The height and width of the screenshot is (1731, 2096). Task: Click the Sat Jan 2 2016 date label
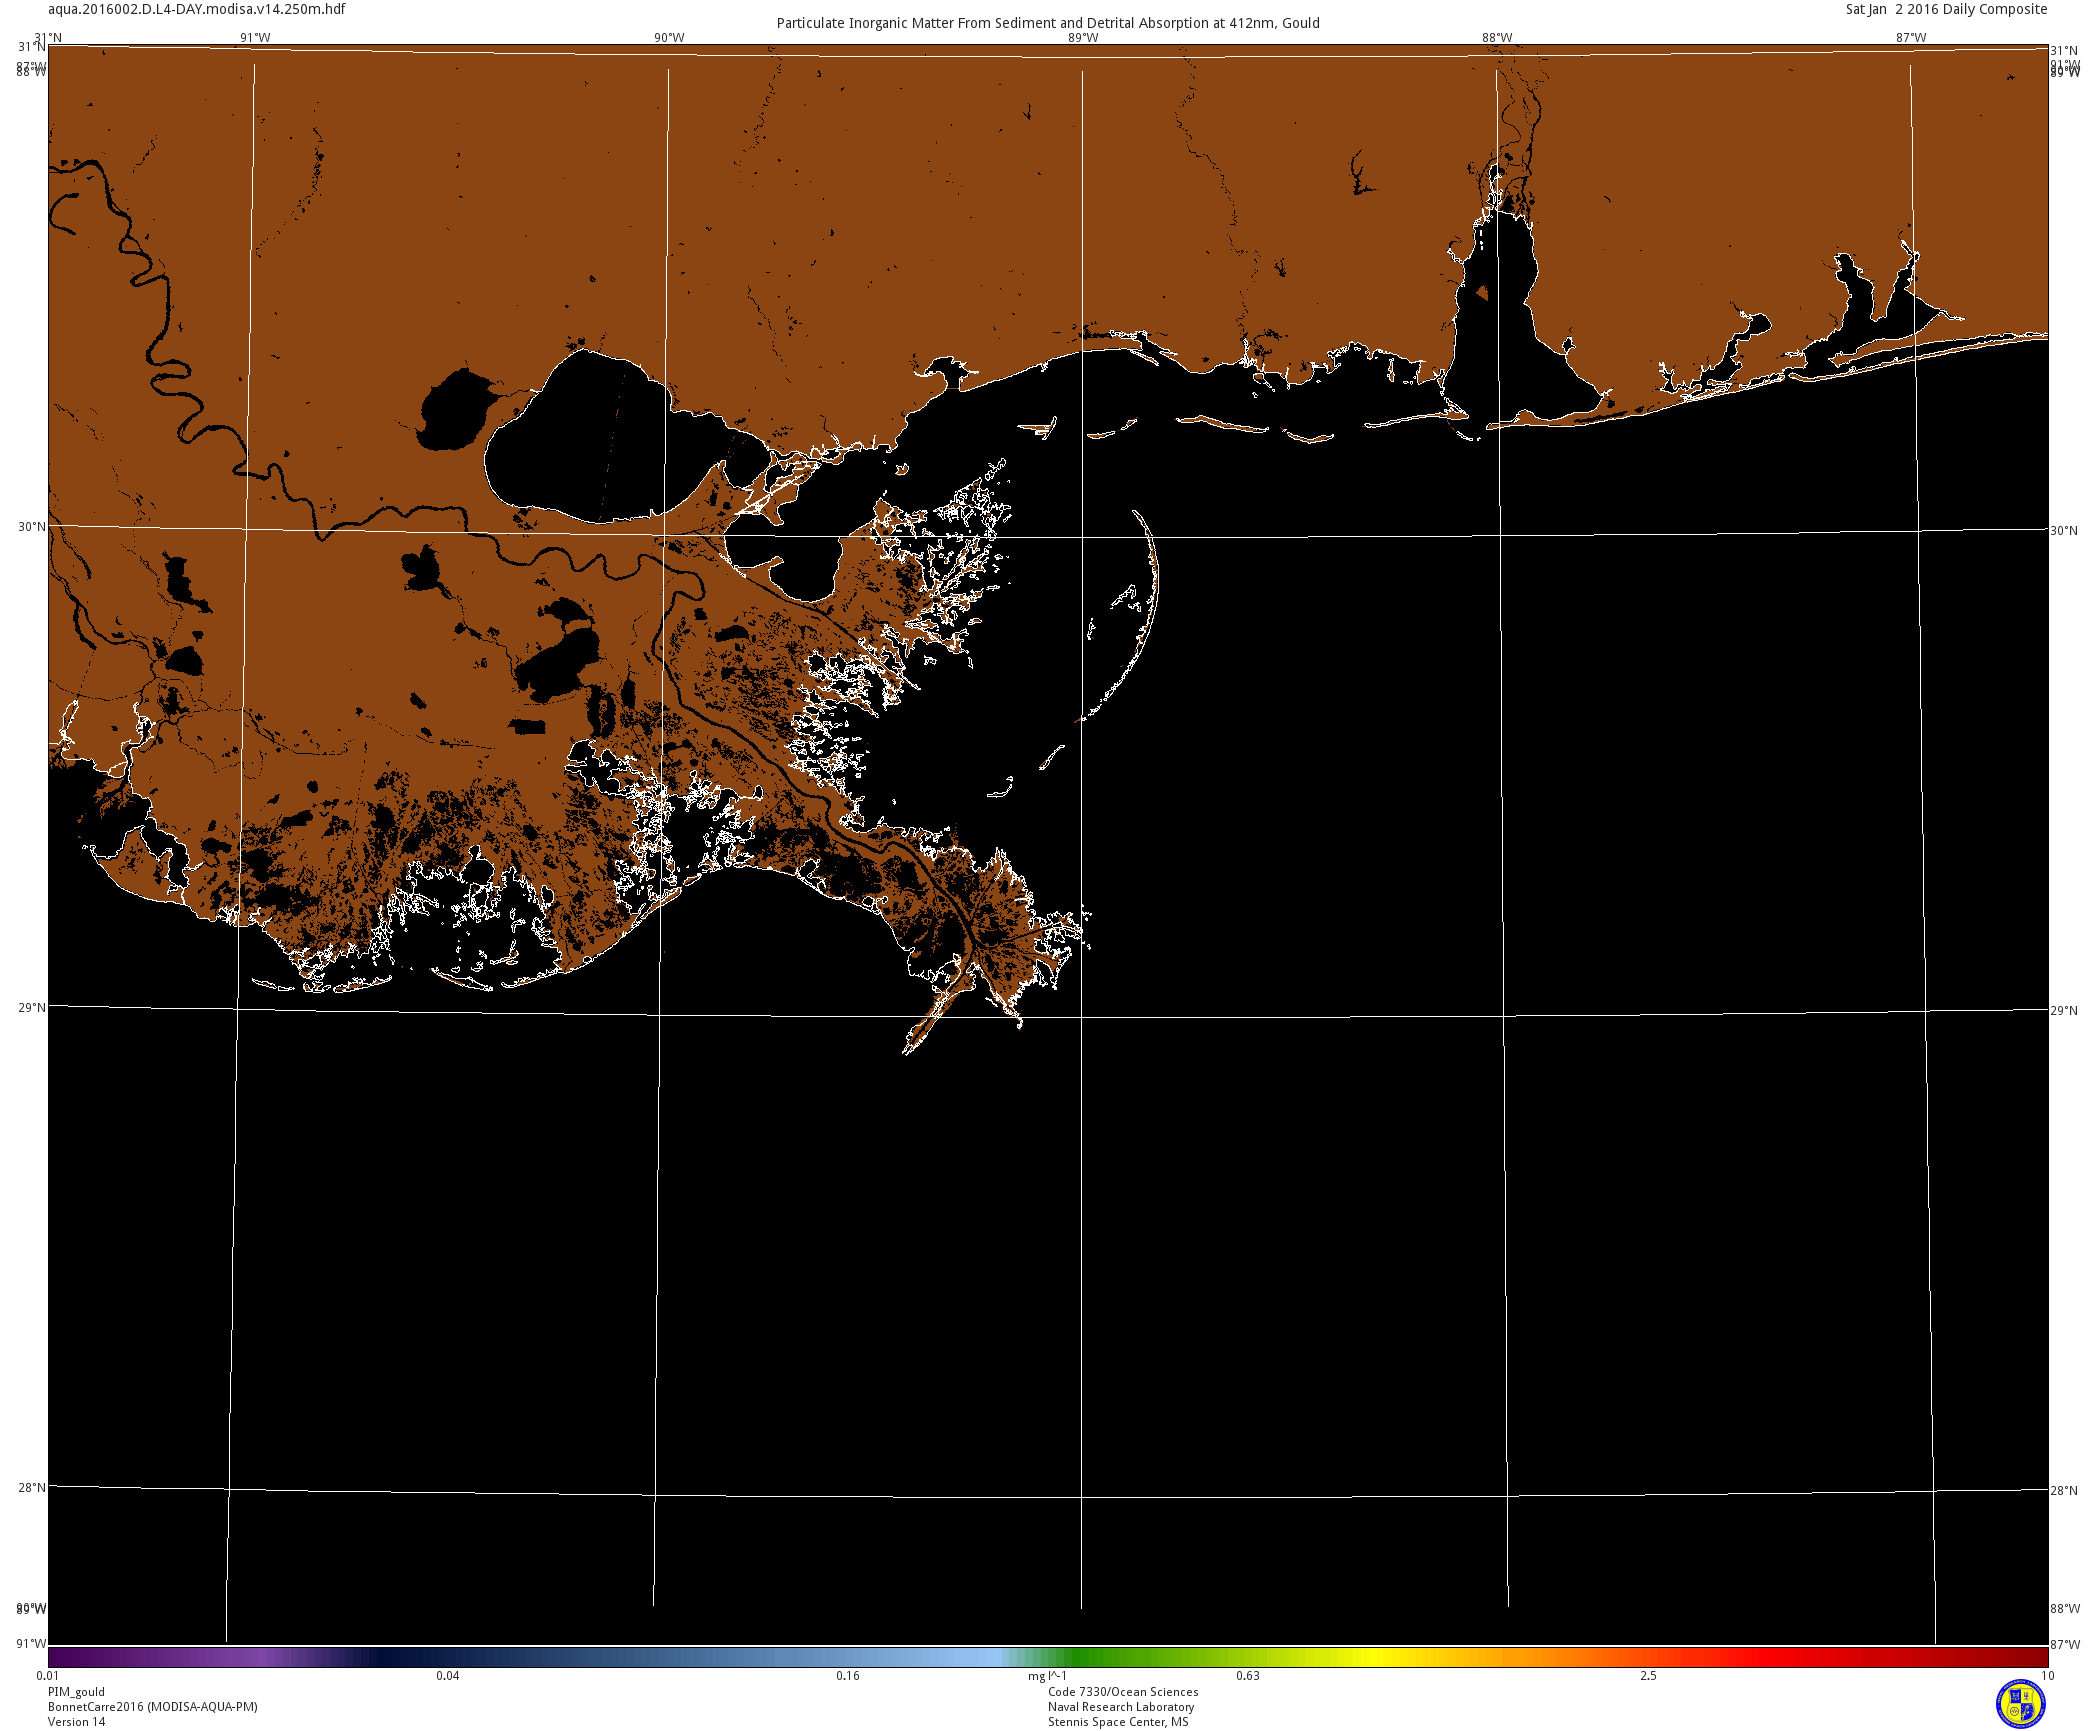[1946, 9]
